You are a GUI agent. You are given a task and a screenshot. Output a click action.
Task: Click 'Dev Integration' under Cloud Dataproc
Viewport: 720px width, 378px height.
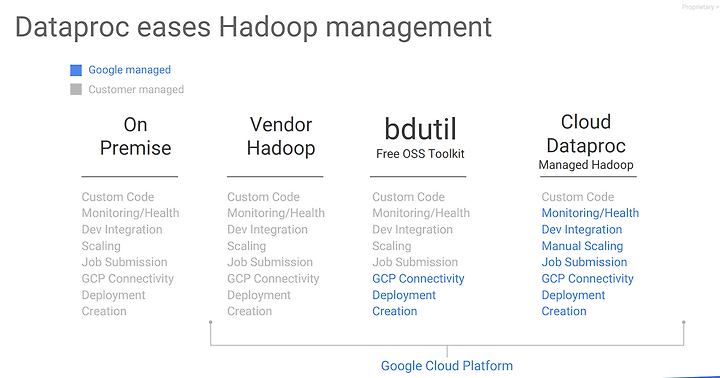(582, 230)
